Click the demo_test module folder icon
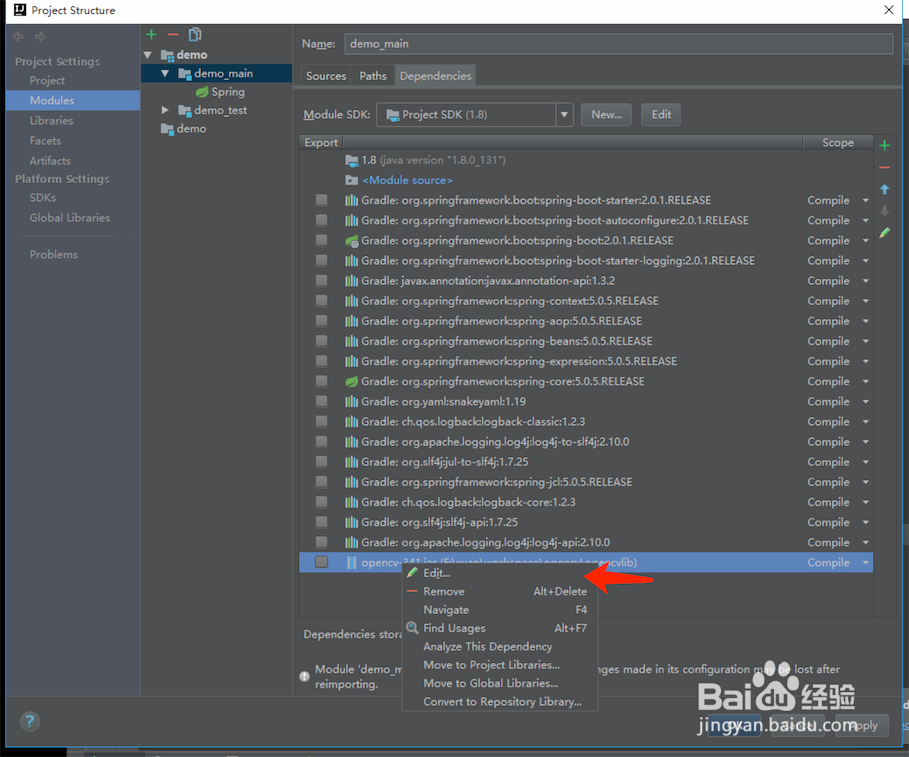909x757 pixels. tap(185, 110)
